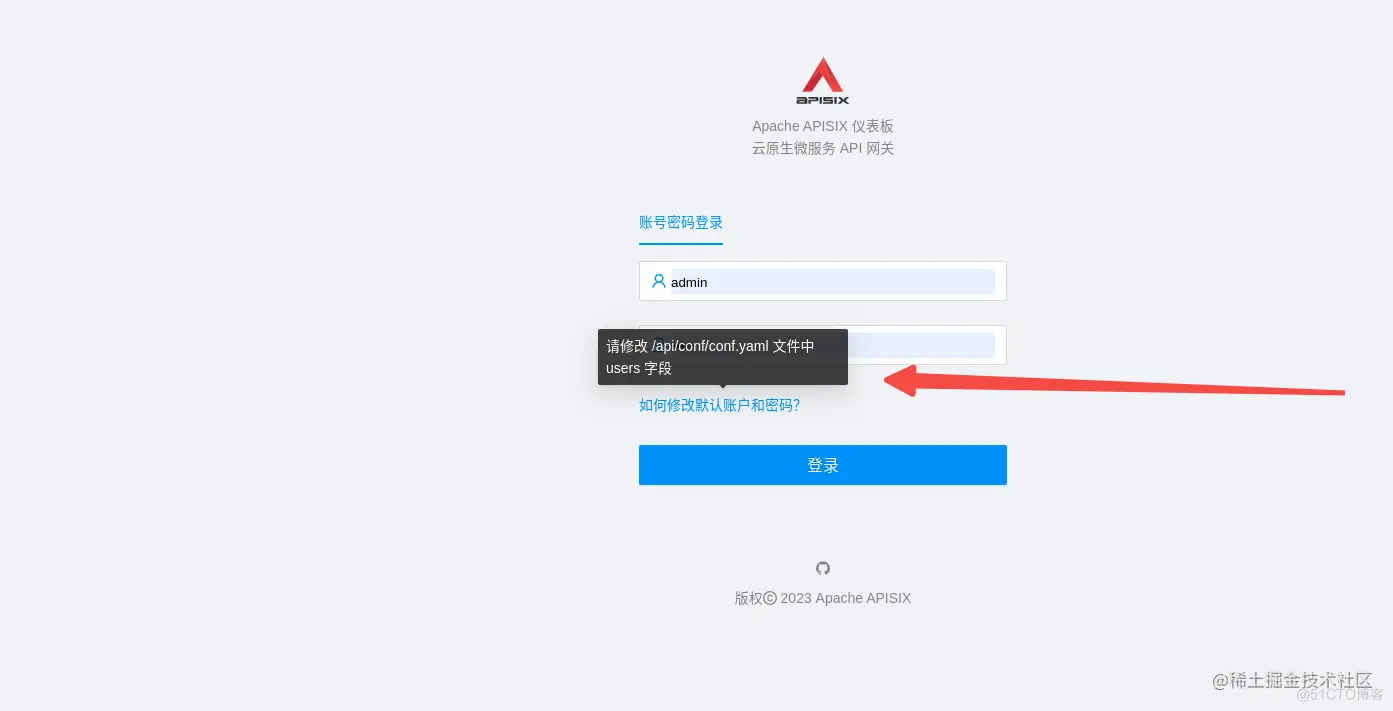Click the @51CTO博客 watermark text

tap(1339, 694)
